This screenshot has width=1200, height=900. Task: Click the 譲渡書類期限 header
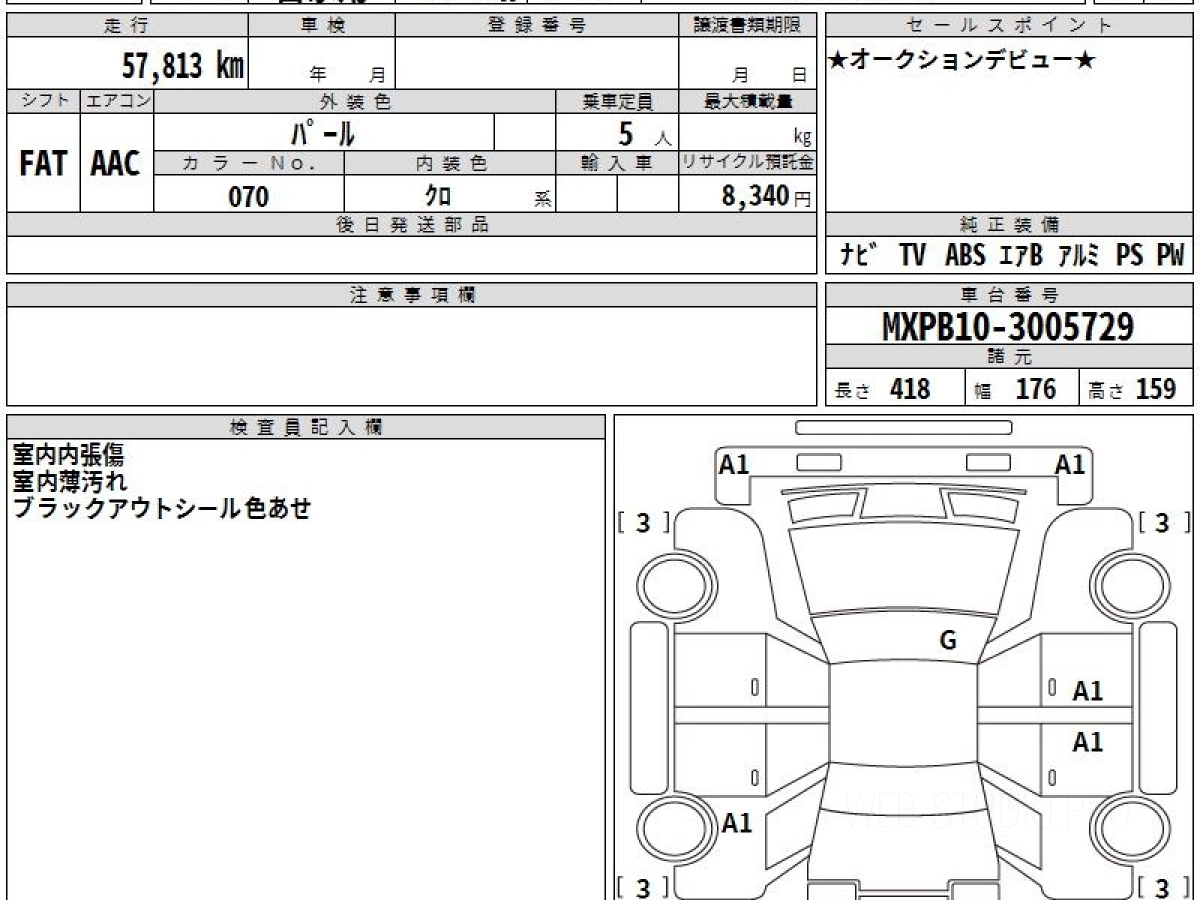point(747,26)
